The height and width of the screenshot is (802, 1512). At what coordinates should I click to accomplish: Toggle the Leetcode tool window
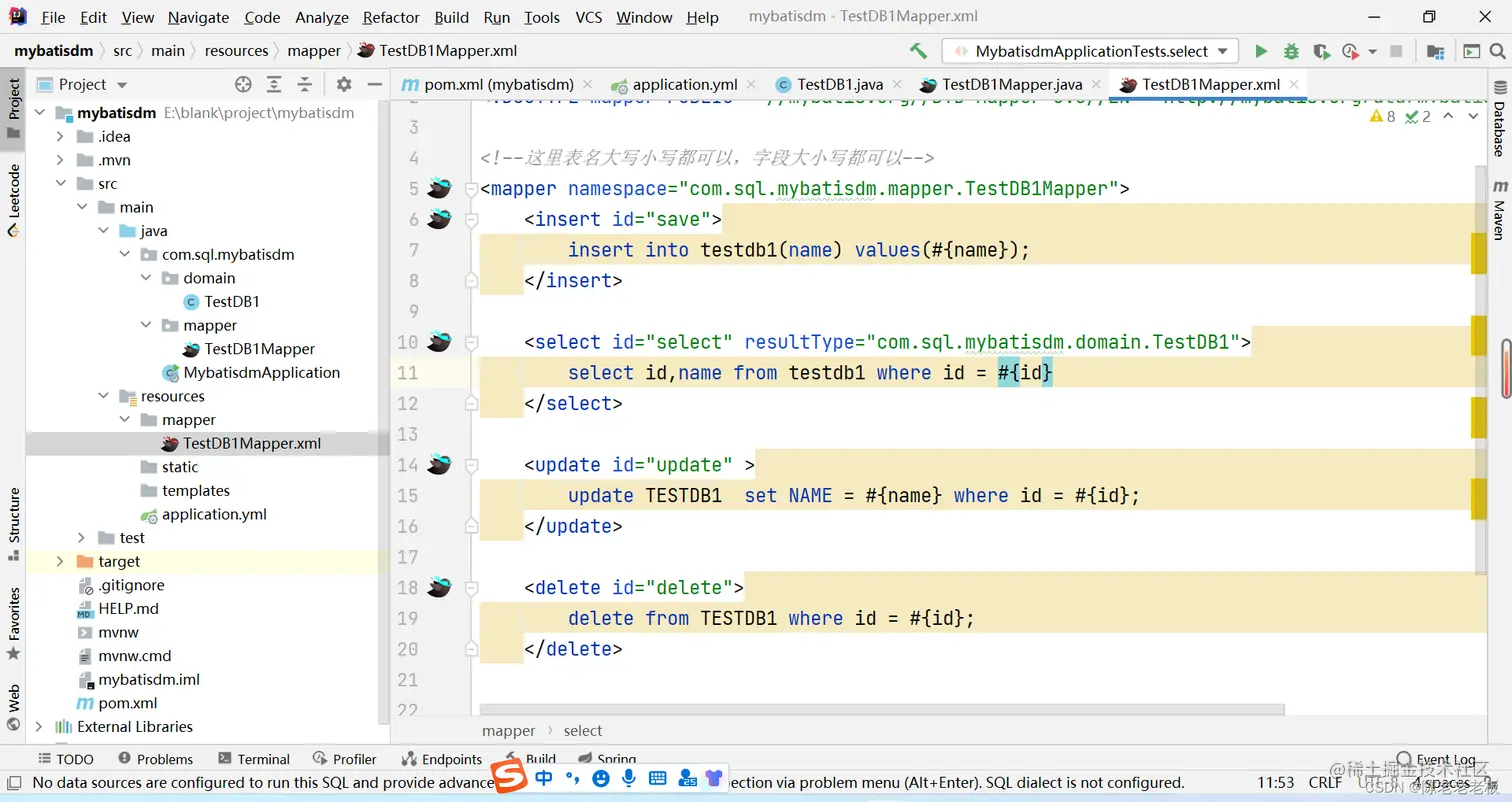14,200
